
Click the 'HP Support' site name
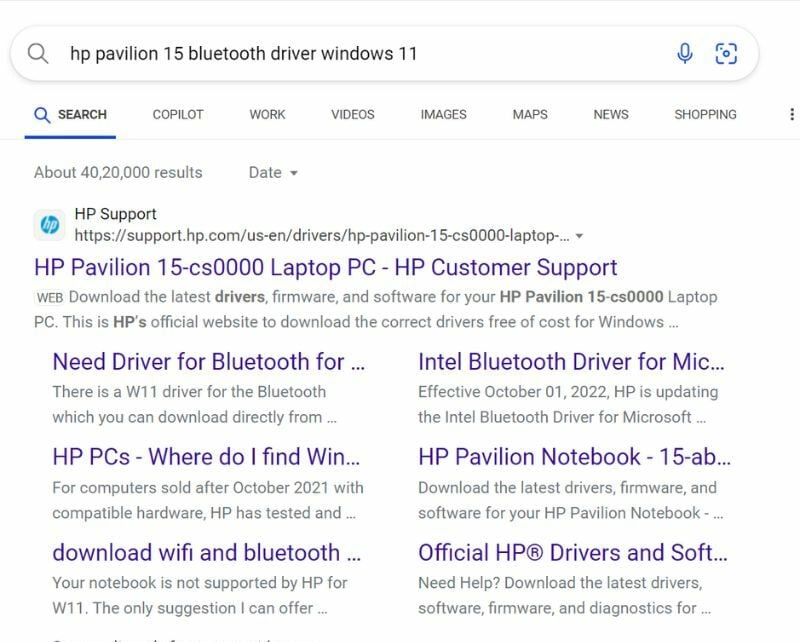(x=115, y=214)
